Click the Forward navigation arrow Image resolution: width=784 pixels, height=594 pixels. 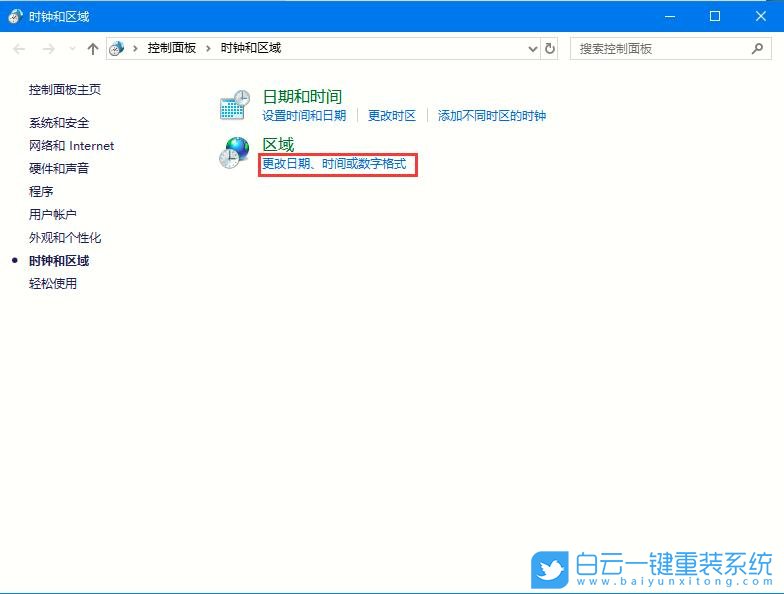pyautogui.click(x=48, y=49)
